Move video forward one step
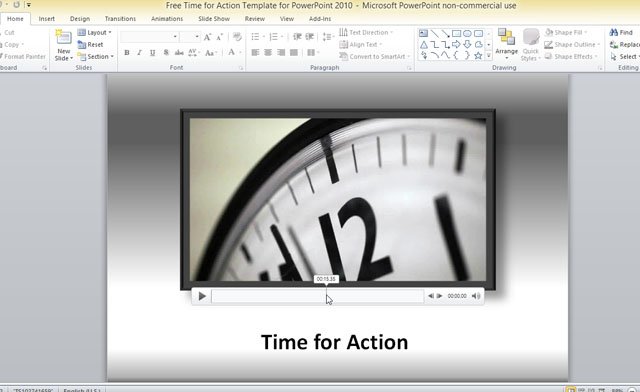Image resolution: width=640 pixels, height=392 pixels. click(x=439, y=296)
